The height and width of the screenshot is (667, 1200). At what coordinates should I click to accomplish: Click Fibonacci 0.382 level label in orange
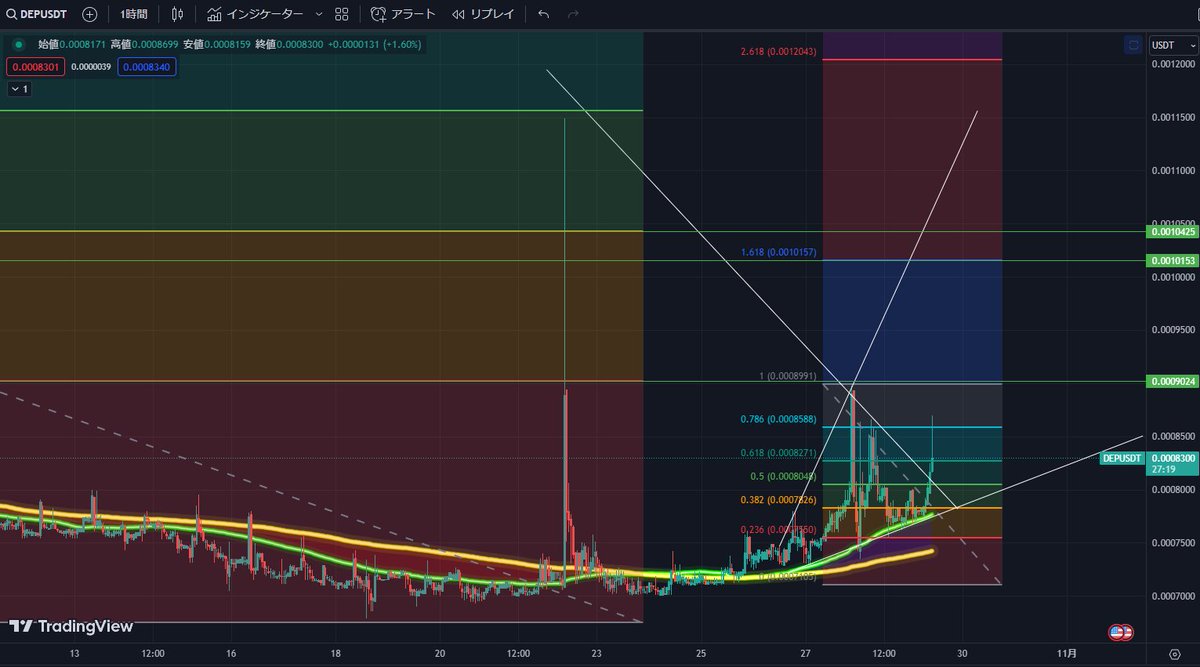point(778,500)
